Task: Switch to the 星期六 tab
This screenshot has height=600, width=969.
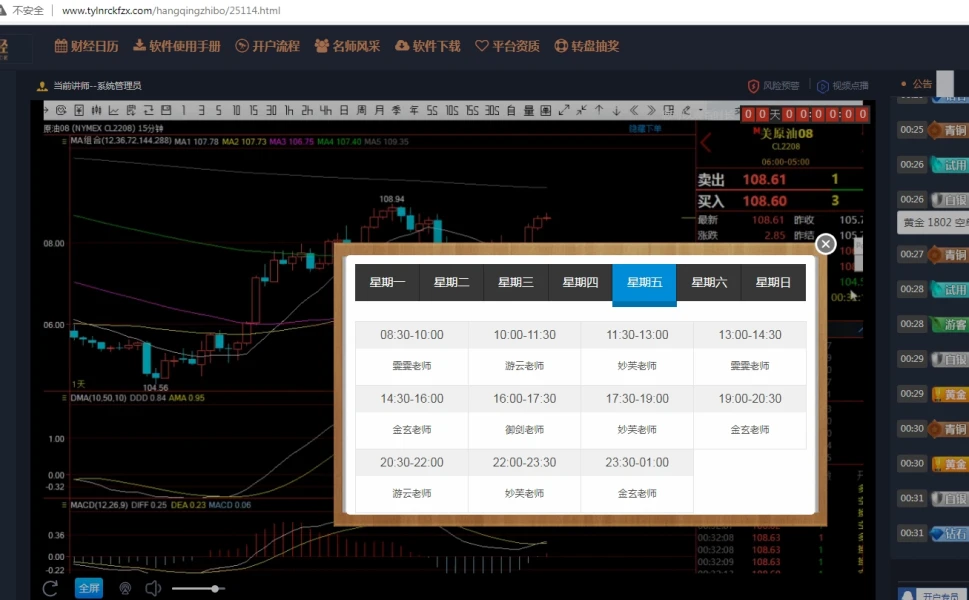Action: point(708,282)
